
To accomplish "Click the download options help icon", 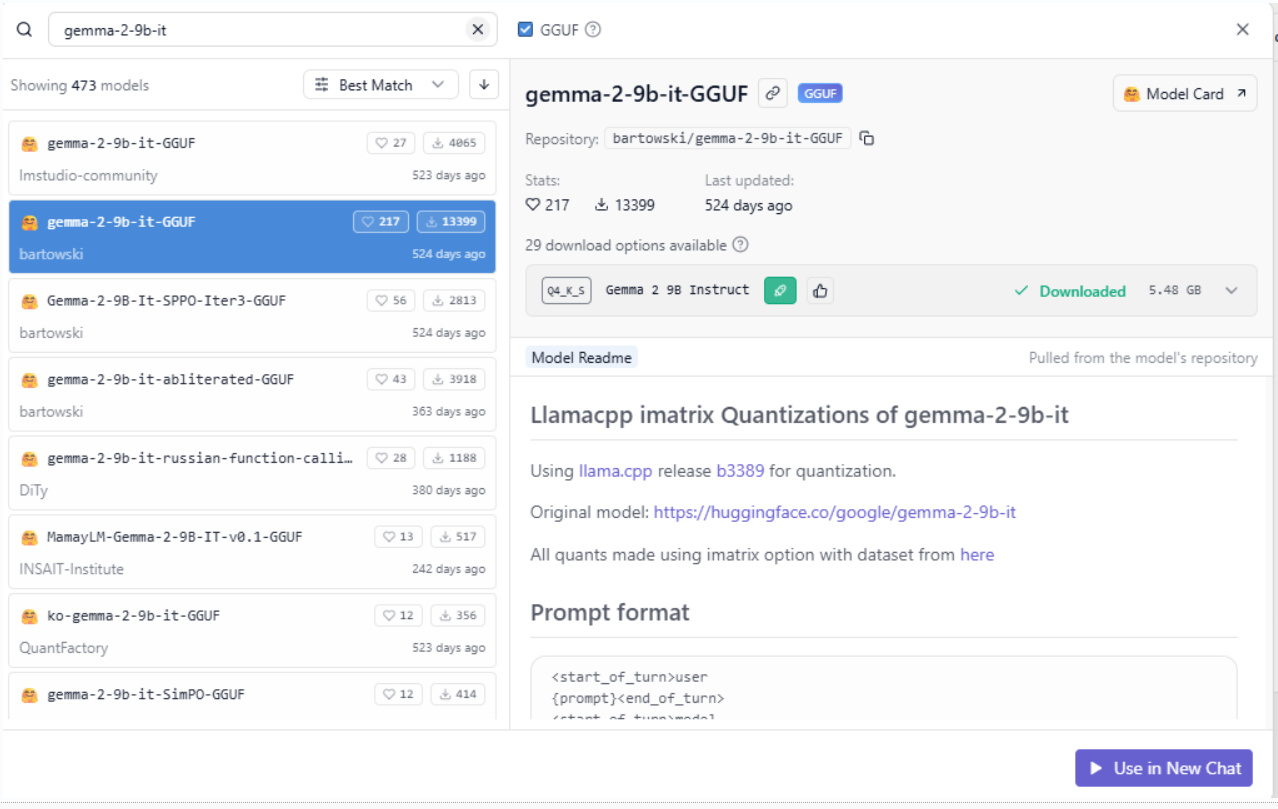I will (740, 245).
